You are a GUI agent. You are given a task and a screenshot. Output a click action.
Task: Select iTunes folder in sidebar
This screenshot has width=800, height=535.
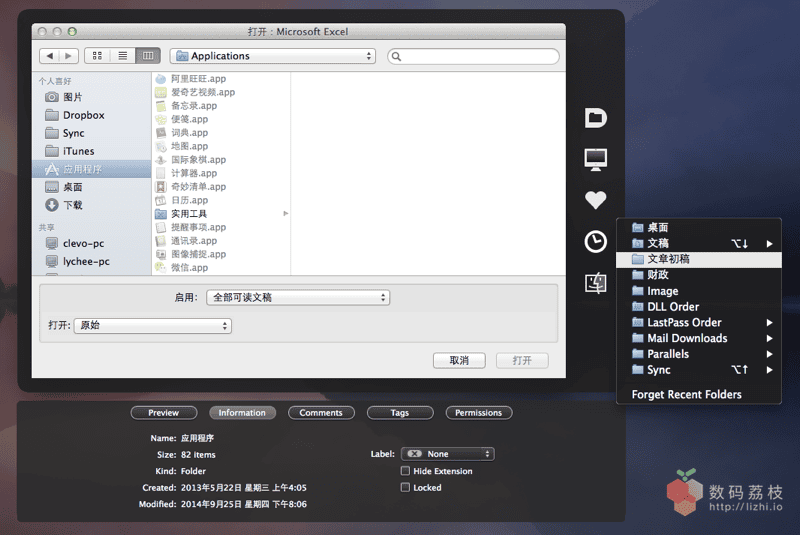pos(92,151)
